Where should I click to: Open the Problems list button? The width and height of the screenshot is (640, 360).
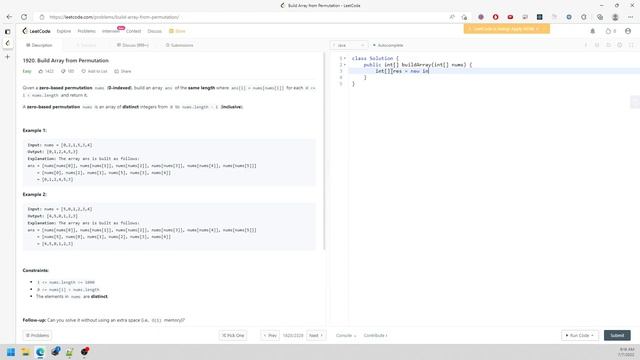37,336
